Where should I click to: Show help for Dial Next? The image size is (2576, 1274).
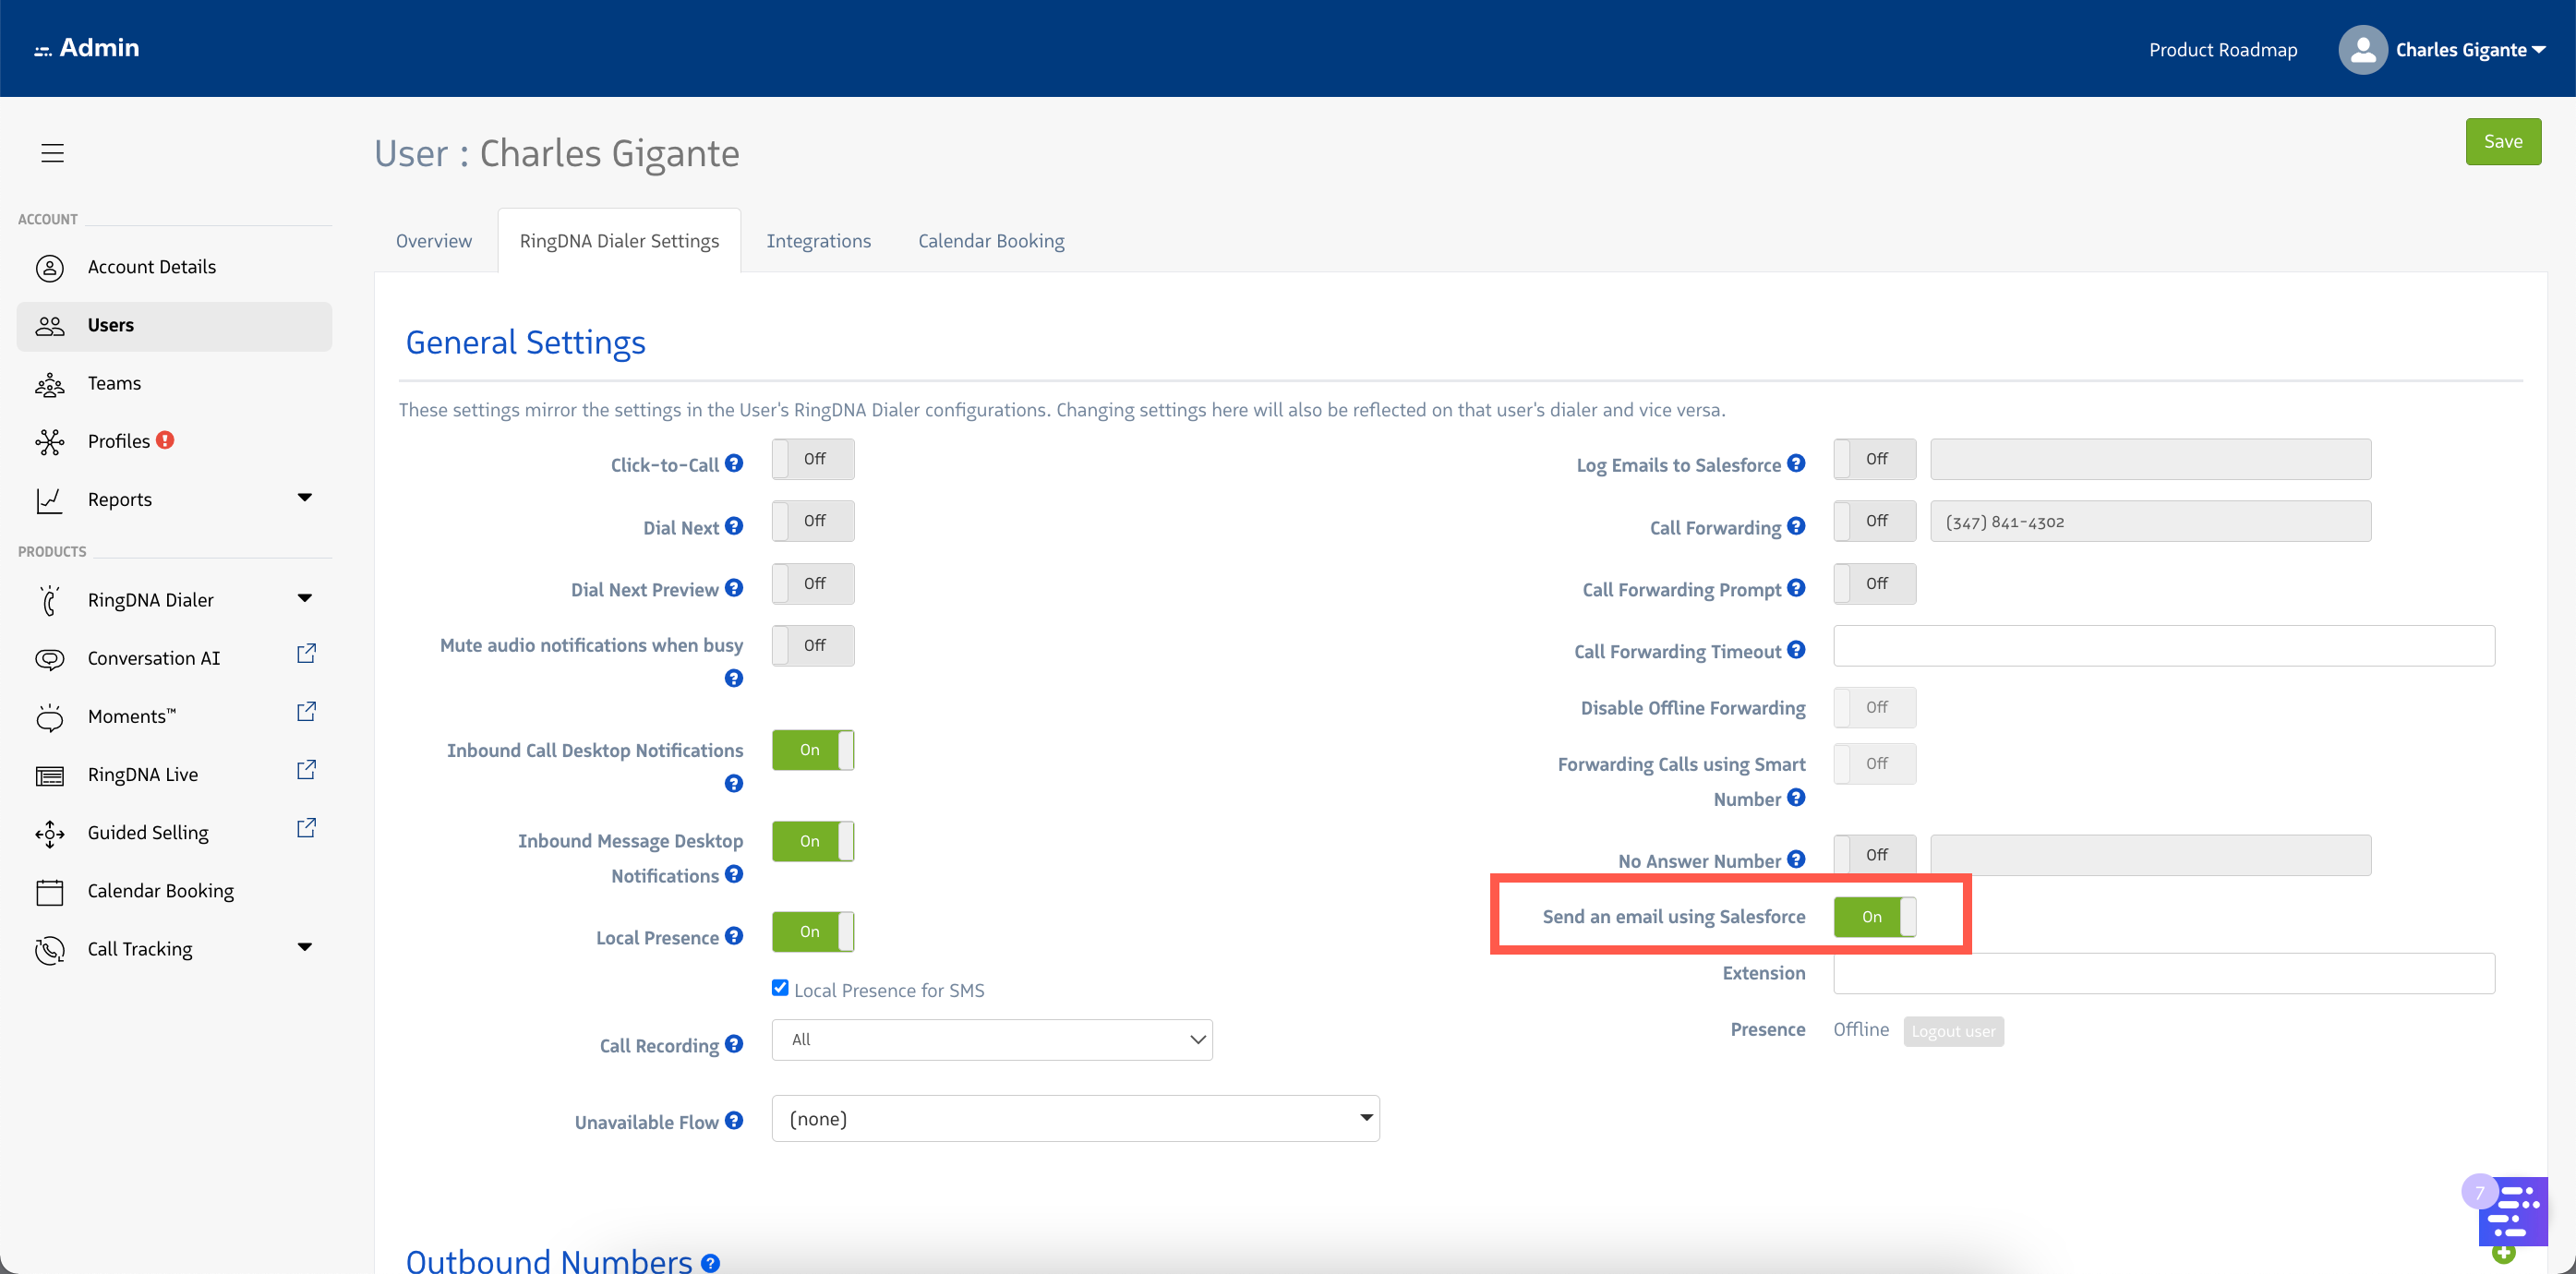click(734, 526)
